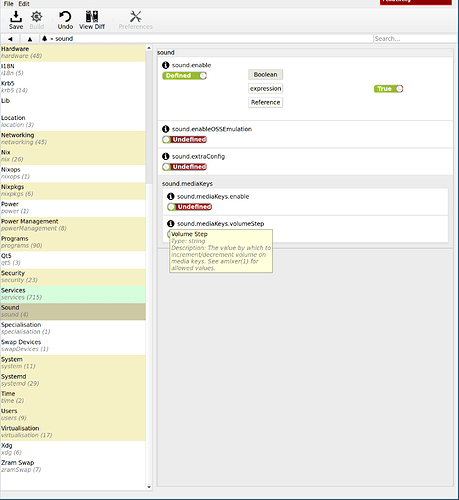Click info icon beside sound.enable
Image resolution: width=459 pixels, height=500 pixels.
(166, 65)
